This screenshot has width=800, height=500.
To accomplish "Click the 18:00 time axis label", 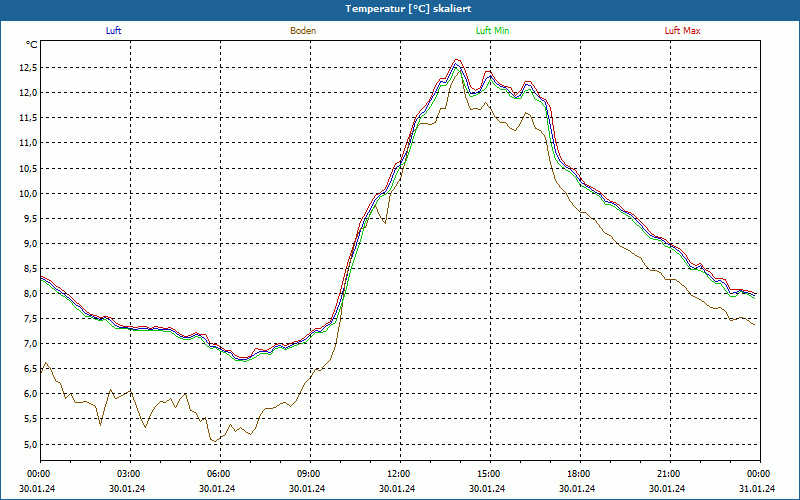I will coord(580,474).
